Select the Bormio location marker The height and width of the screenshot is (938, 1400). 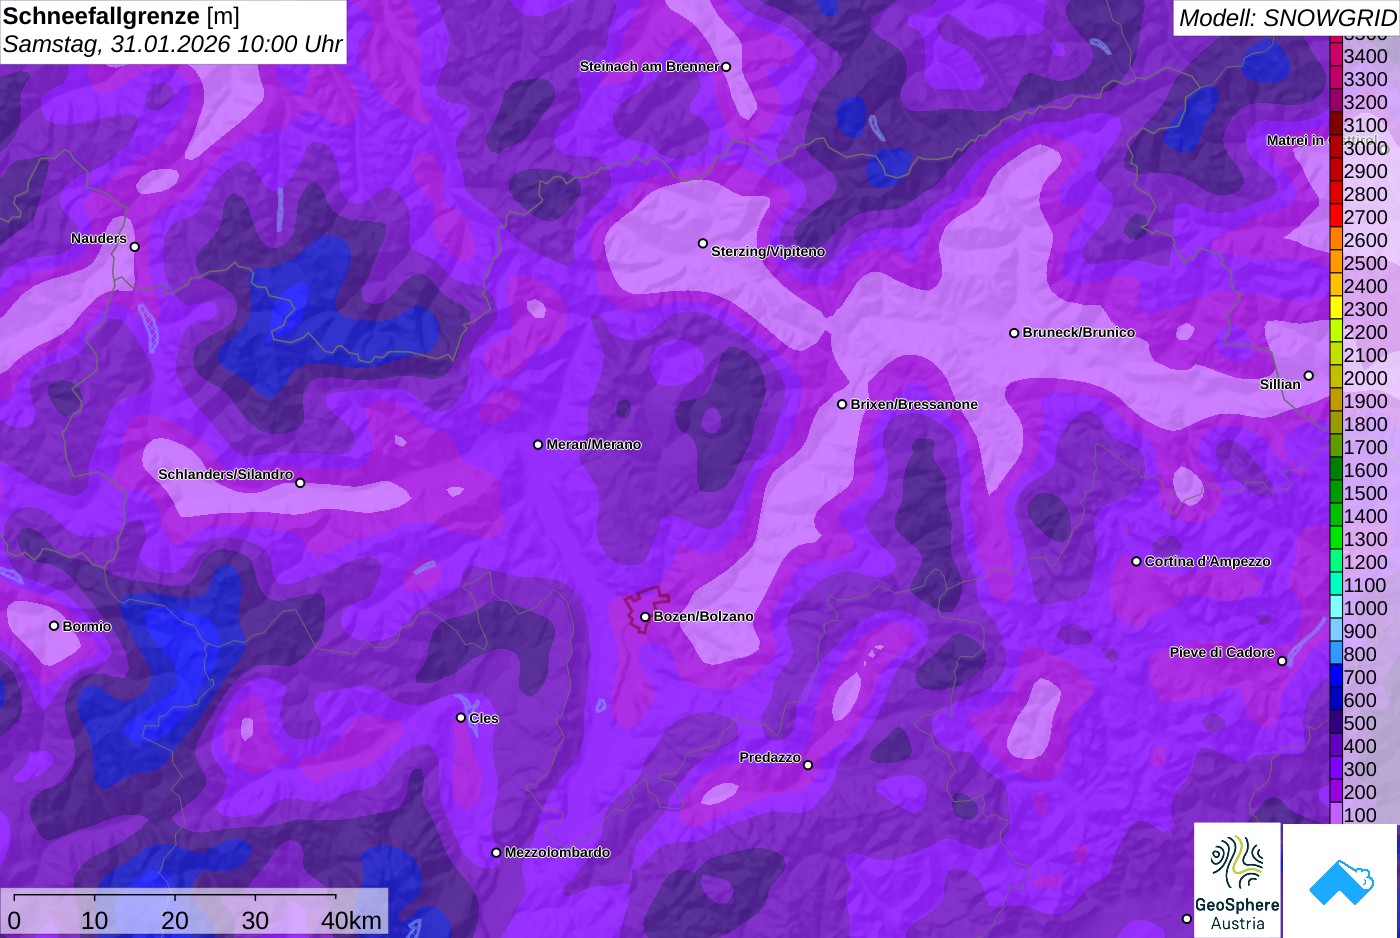click(54, 626)
